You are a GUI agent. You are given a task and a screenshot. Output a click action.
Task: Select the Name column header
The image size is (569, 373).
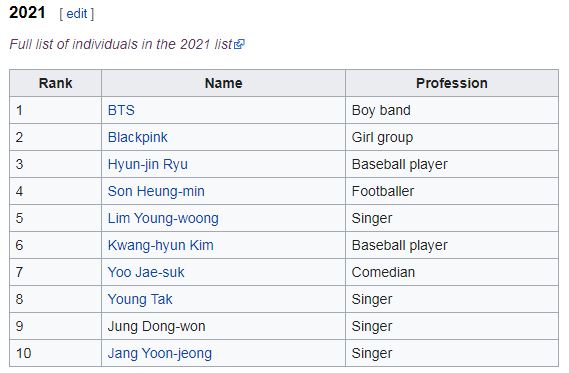click(x=224, y=83)
